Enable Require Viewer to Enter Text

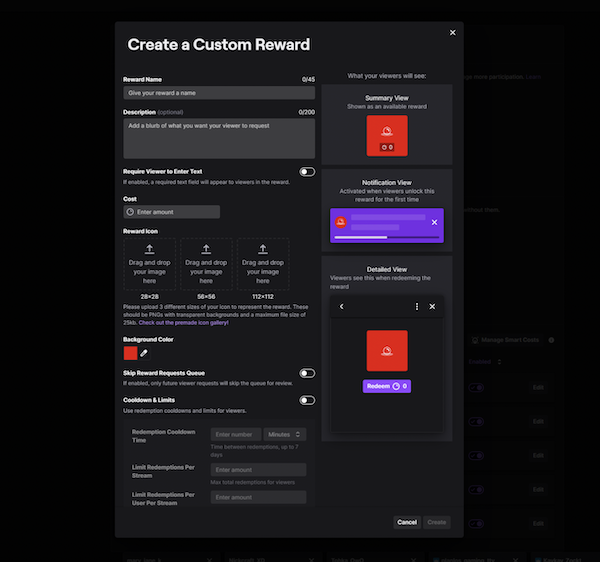pos(307,172)
